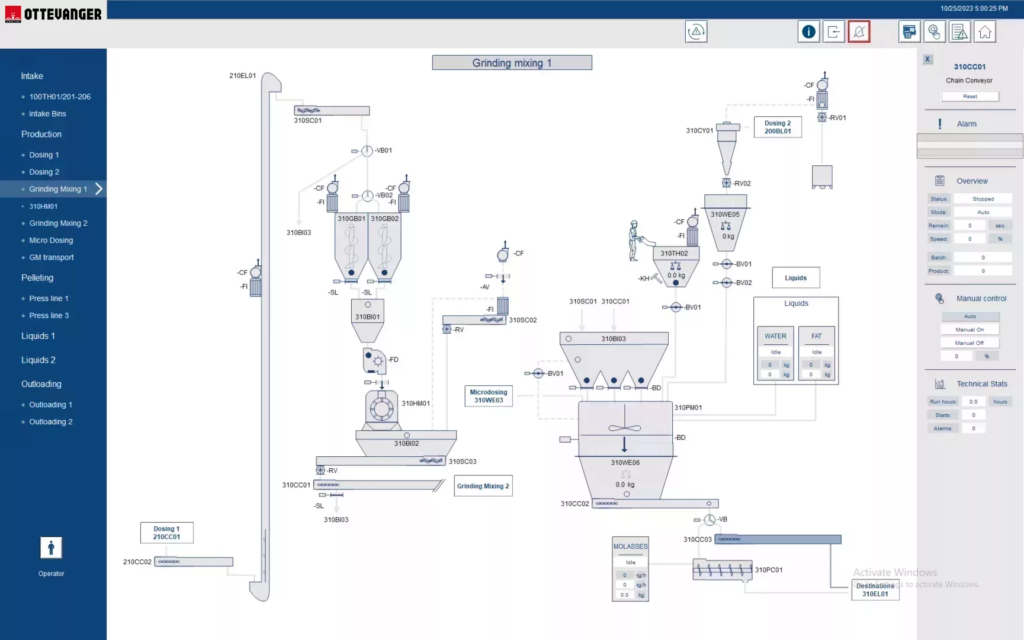
Task: Click the Operator user icon
Action: 51,548
